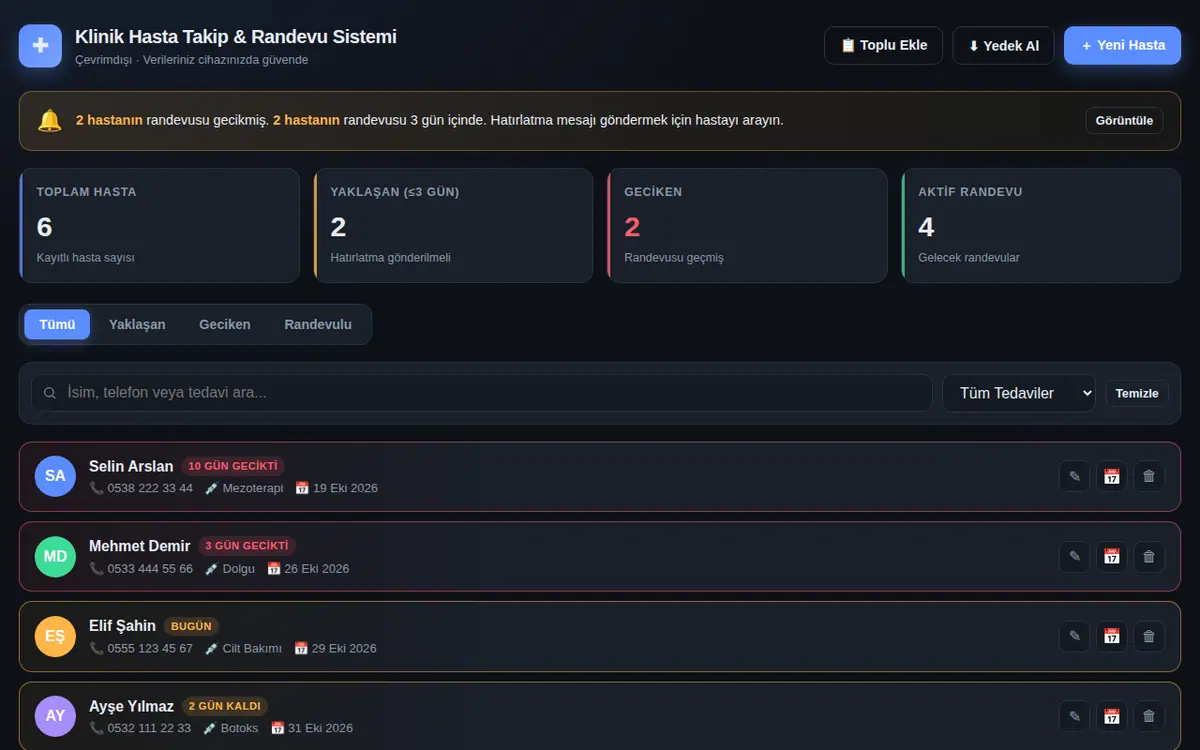
Task: Edit Elif Şahin's record with pencil icon
Action: [x=1075, y=636]
